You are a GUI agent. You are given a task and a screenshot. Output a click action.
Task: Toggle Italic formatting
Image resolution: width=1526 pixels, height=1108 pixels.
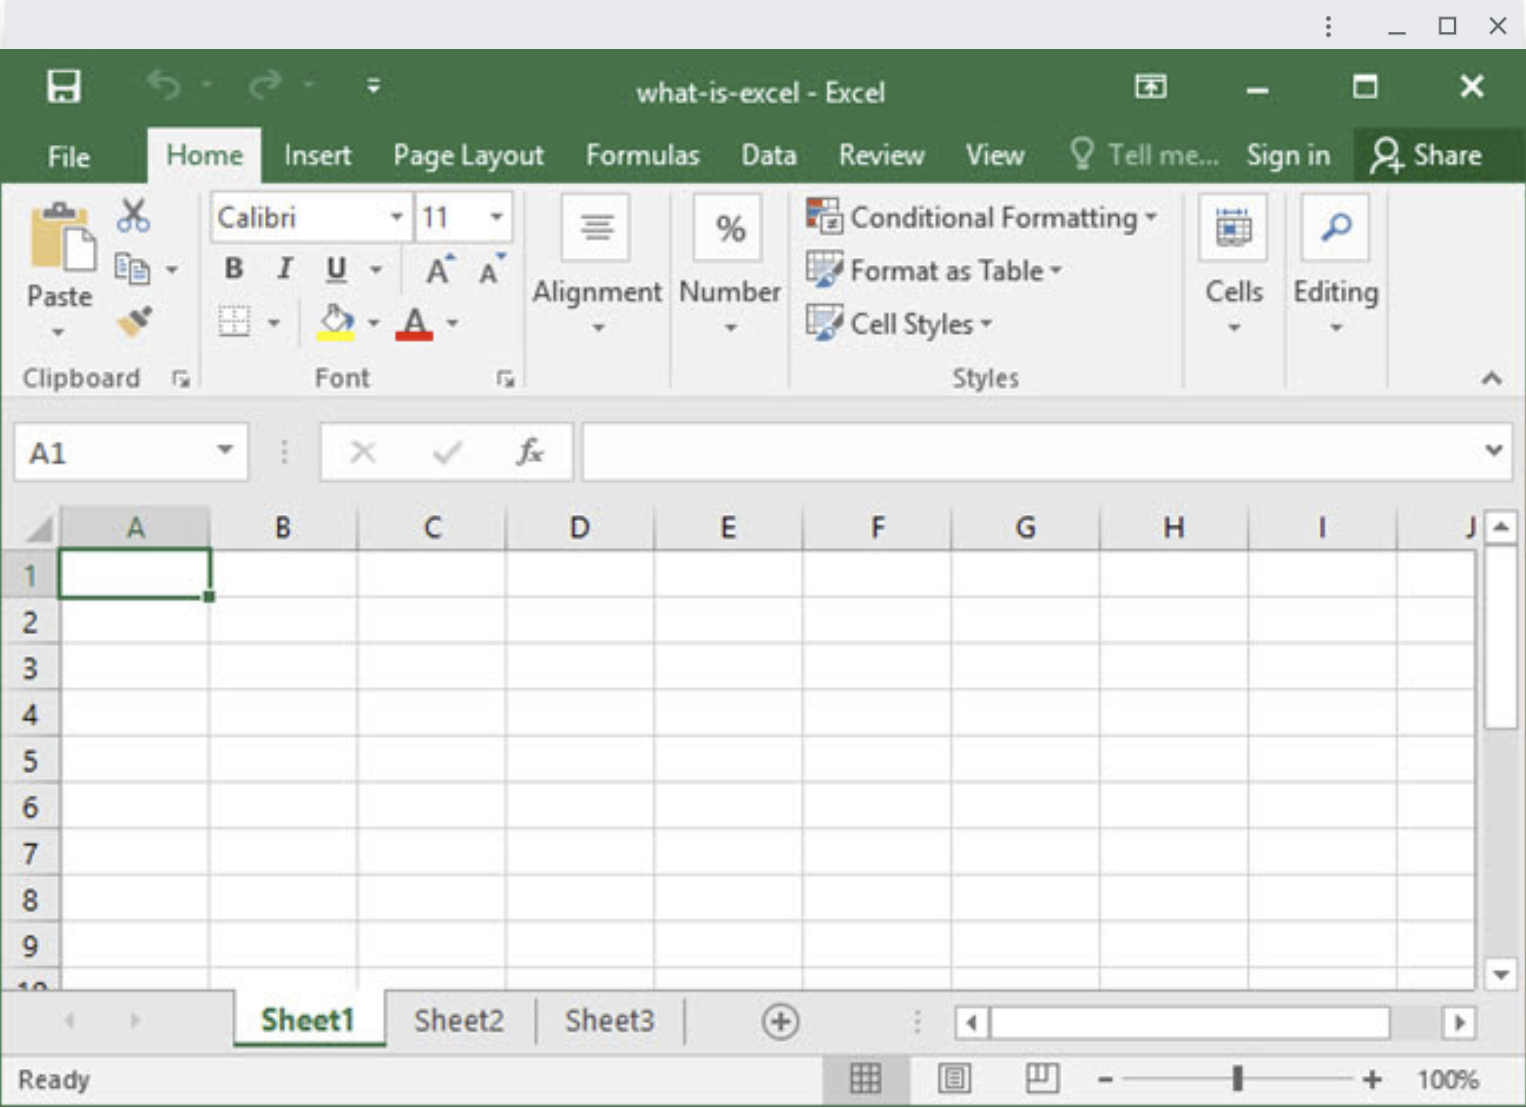[285, 268]
